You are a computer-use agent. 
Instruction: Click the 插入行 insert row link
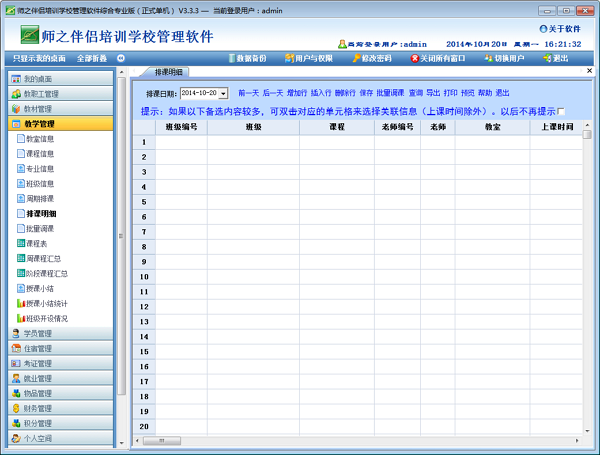click(321, 93)
